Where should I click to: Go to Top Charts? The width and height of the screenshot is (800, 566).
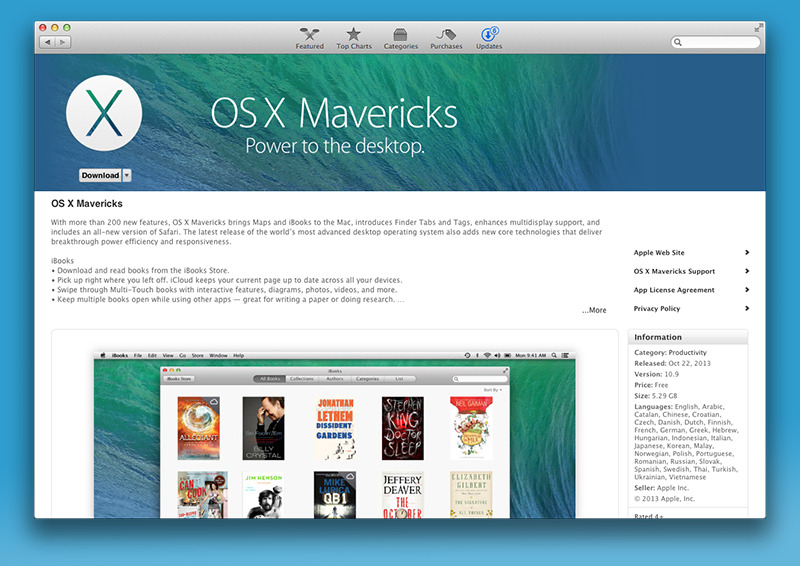(x=353, y=38)
